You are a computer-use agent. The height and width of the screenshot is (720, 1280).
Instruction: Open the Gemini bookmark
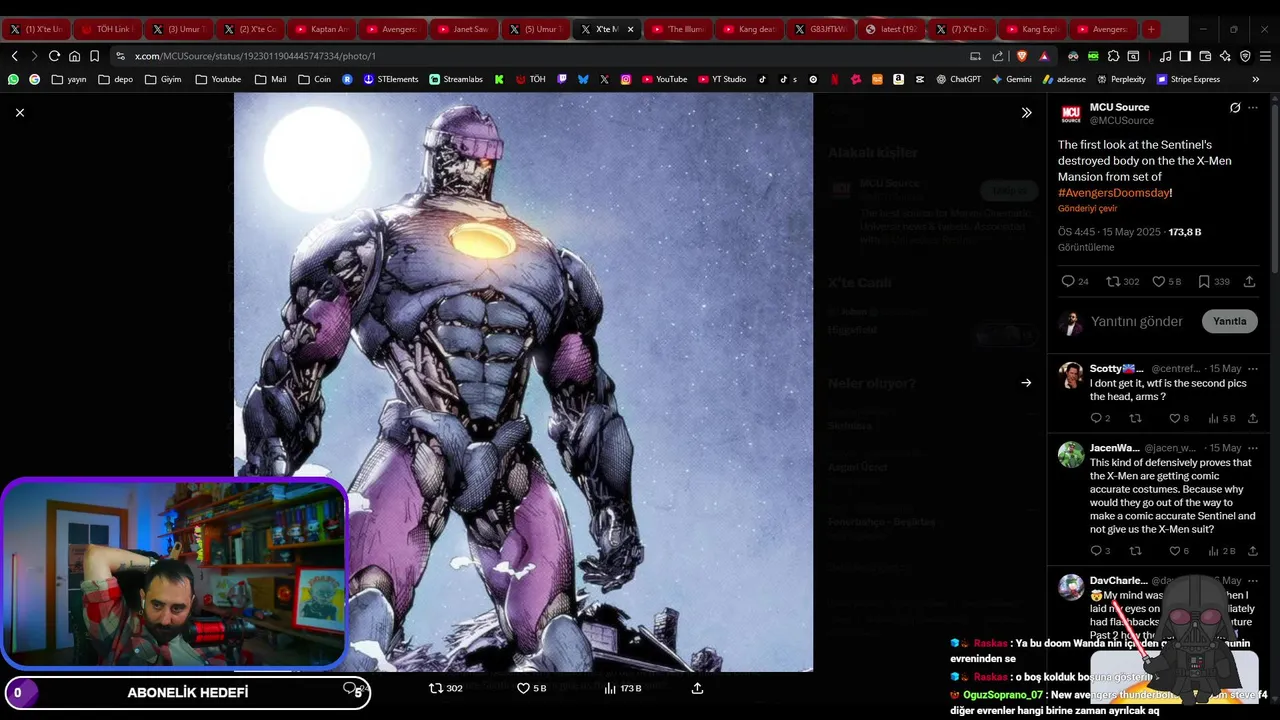point(1012,79)
